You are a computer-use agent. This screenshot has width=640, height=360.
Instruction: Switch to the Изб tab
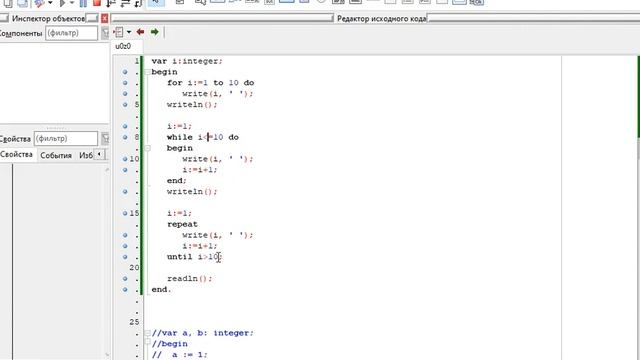86,156
